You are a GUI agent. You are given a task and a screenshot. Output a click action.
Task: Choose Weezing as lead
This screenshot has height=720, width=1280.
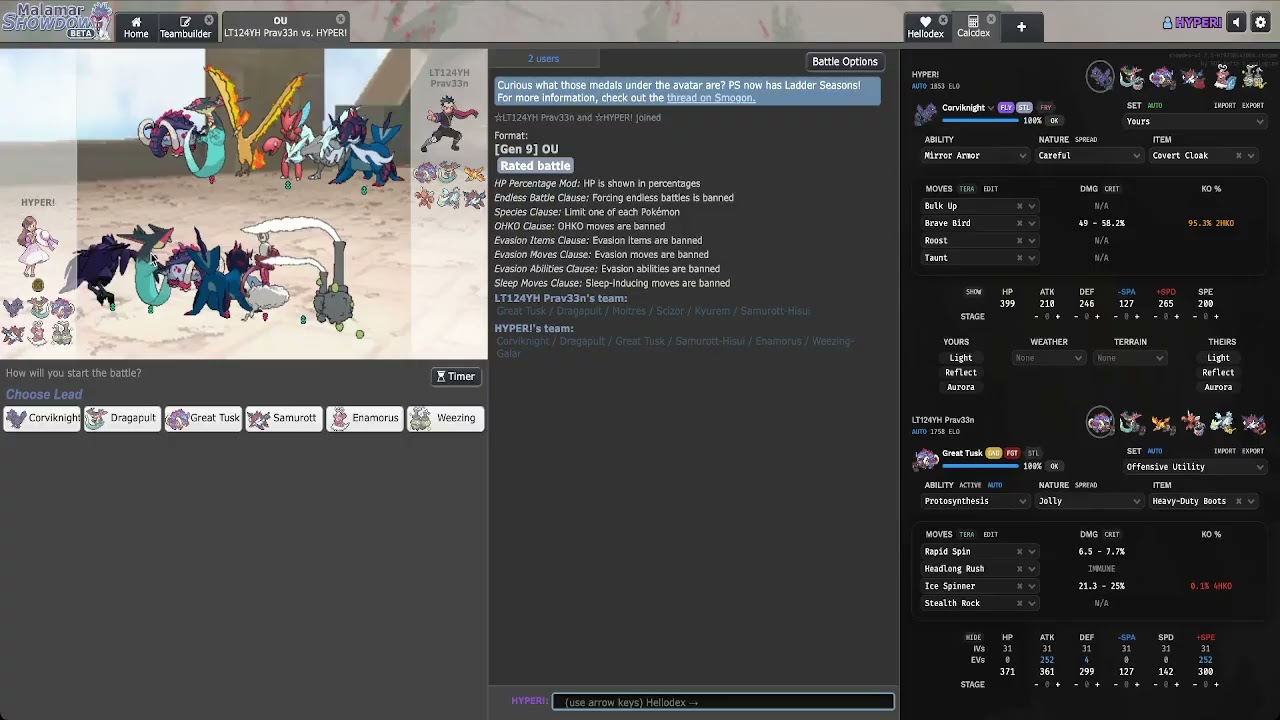pyautogui.click(x=446, y=418)
